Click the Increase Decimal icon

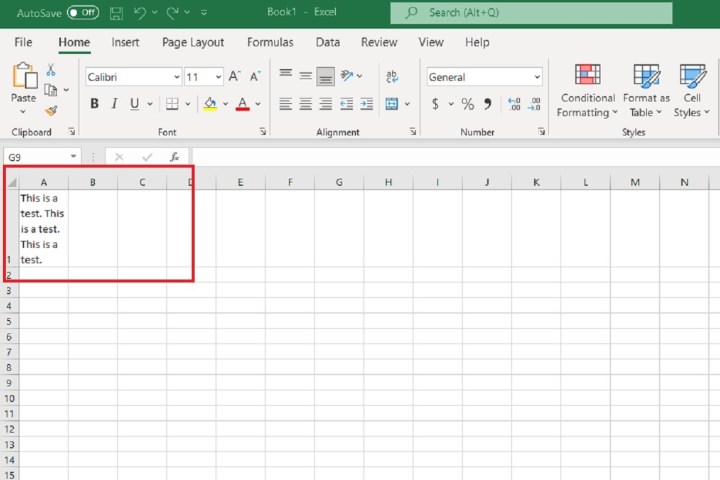click(x=514, y=104)
